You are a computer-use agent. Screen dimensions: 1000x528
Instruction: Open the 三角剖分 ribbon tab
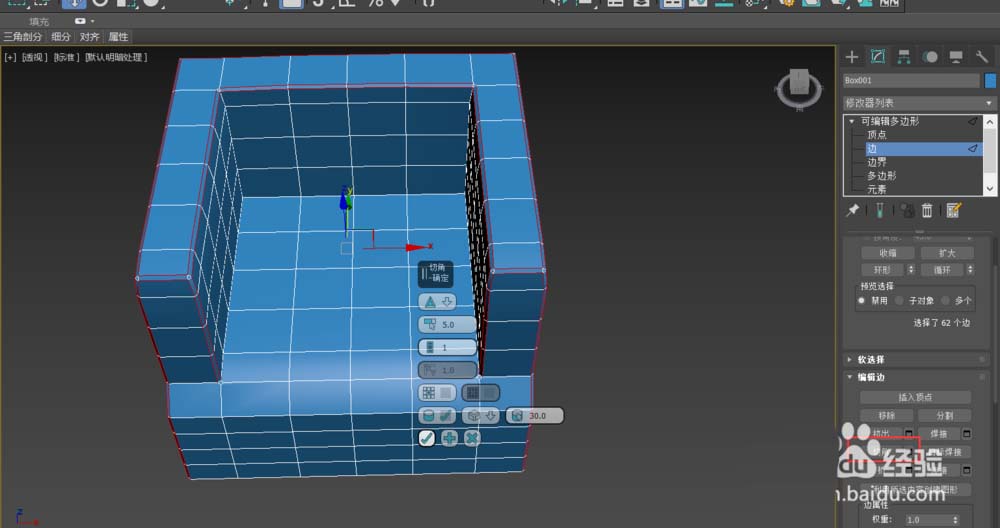click(23, 37)
